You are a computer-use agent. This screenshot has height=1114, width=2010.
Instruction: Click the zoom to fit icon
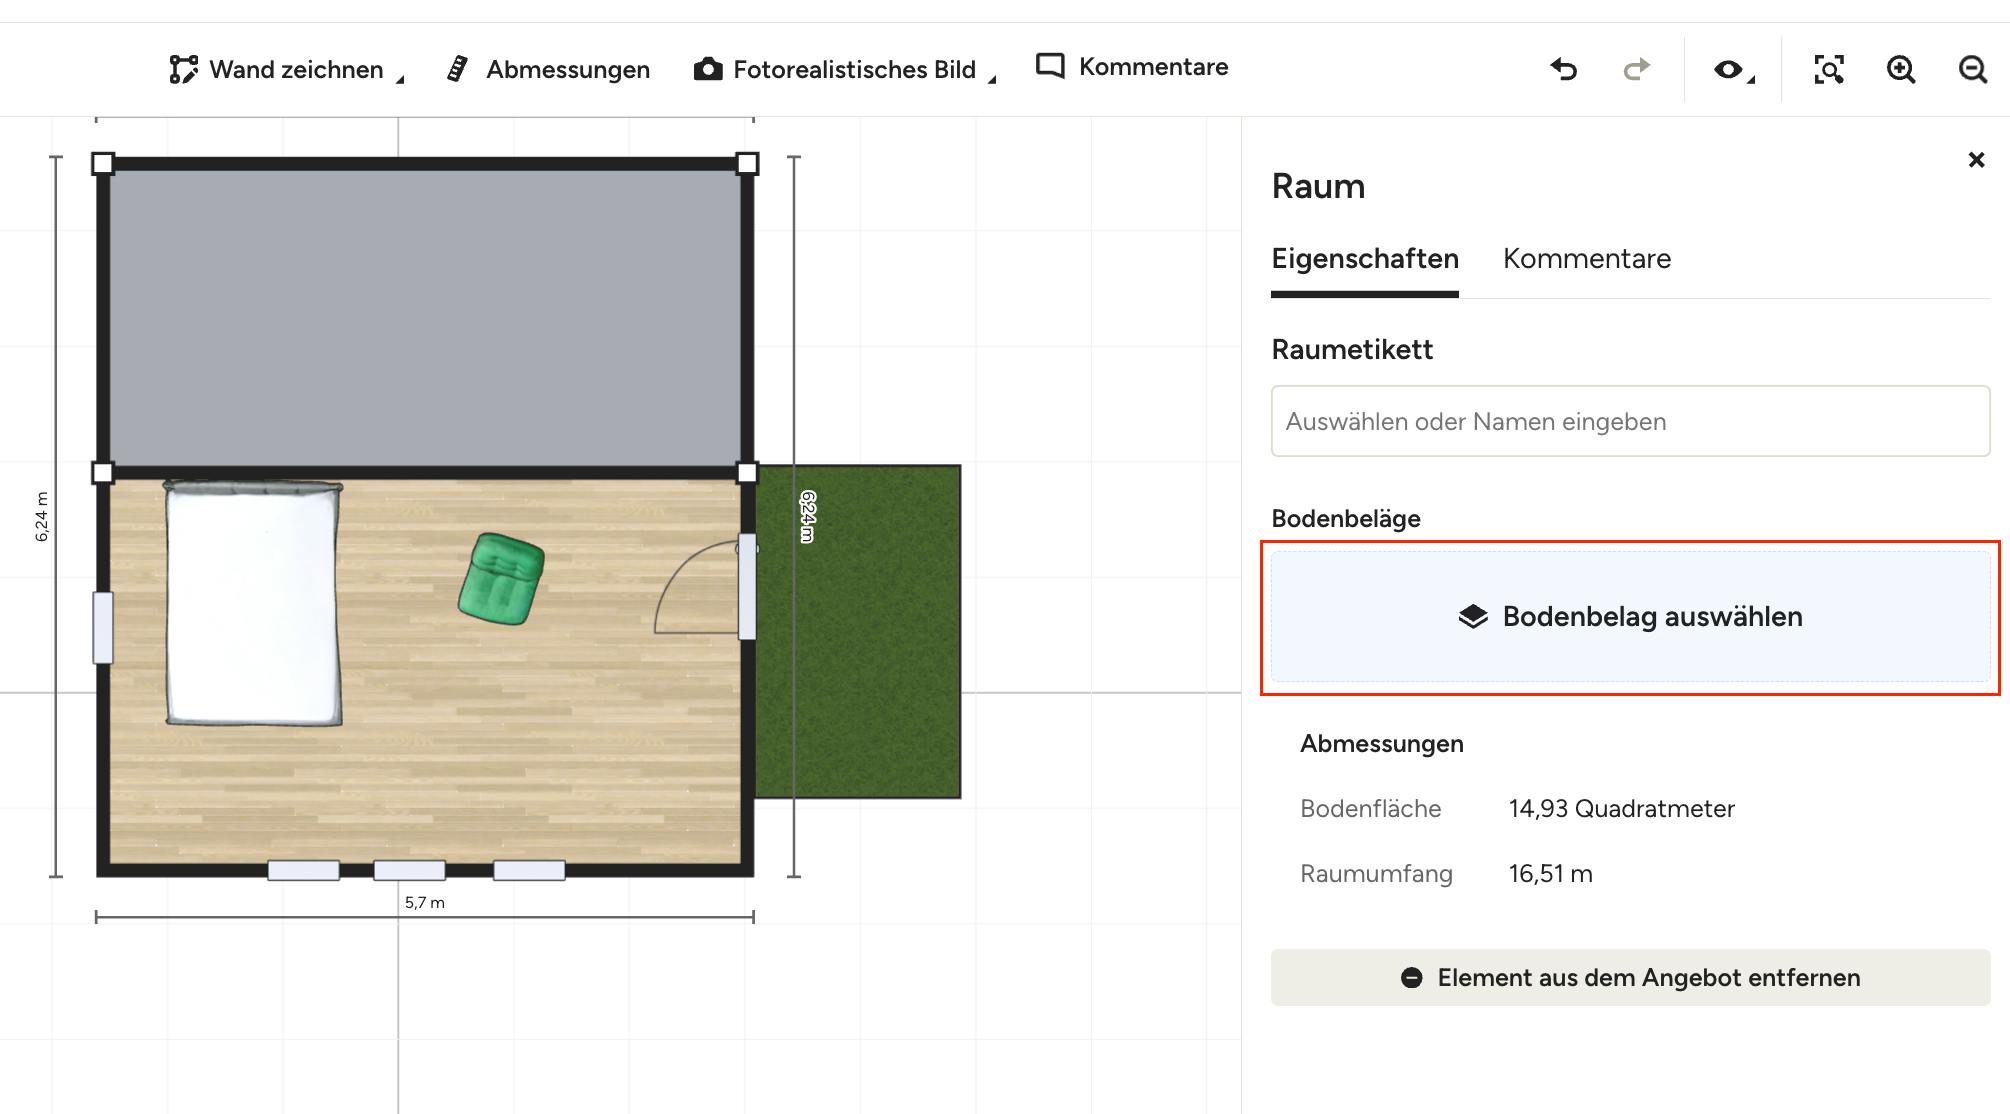pyautogui.click(x=1828, y=69)
